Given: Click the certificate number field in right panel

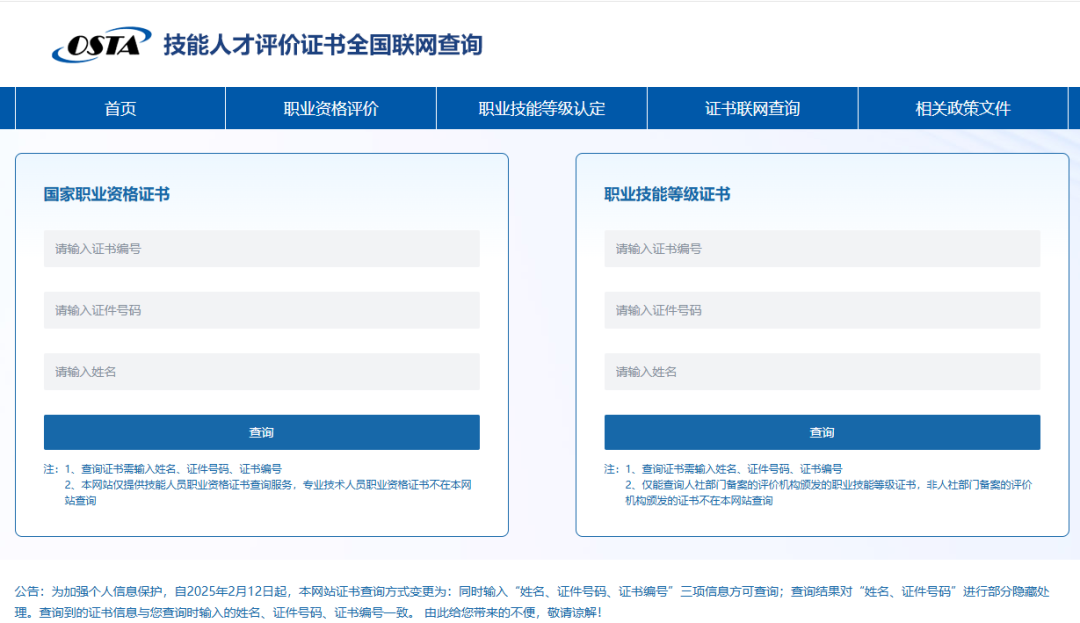Looking at the screenshot, I should (822, 248).
